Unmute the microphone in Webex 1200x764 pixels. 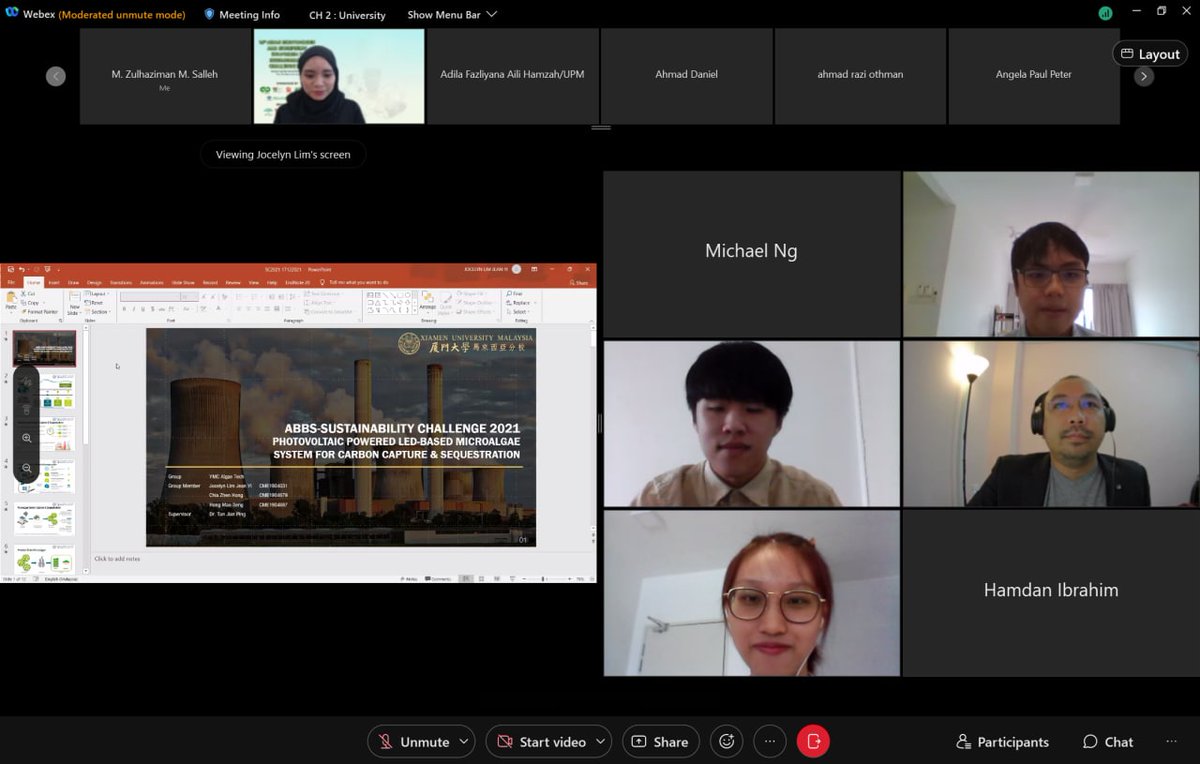(413, 741)
